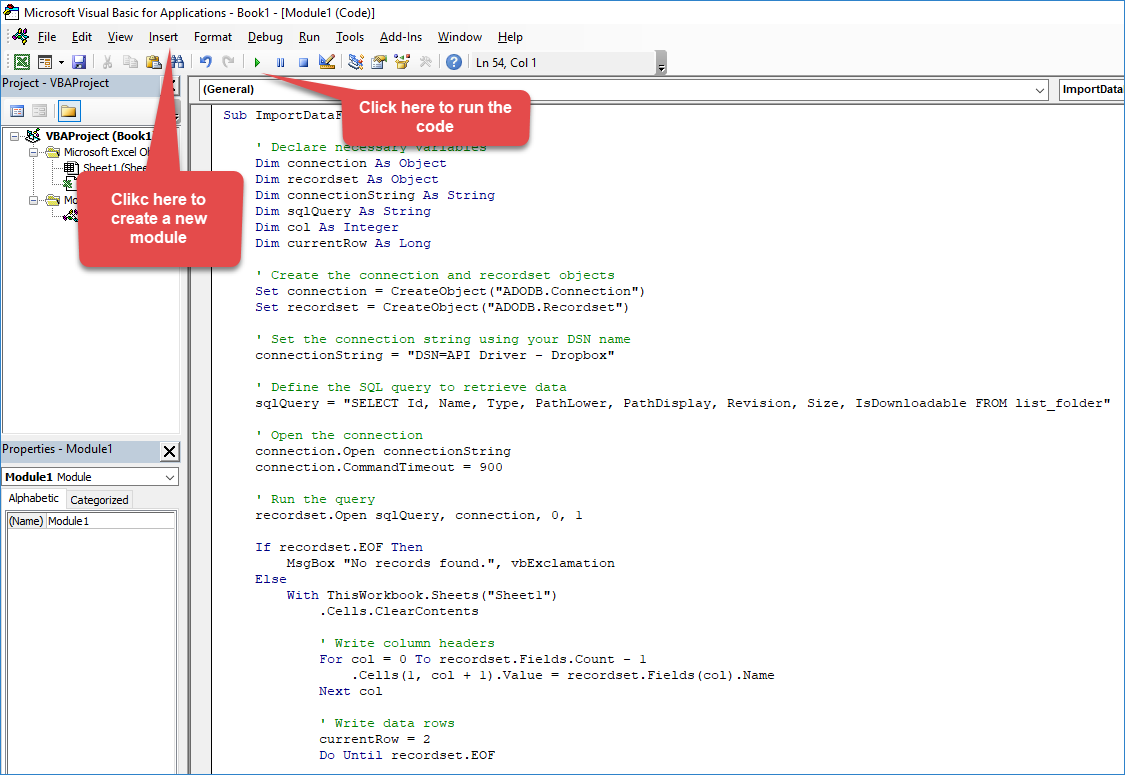This screenshot has height=775, width=1125.
Task: Collapse the VBAProject (Book1) tree node
Action: [15, 136]
